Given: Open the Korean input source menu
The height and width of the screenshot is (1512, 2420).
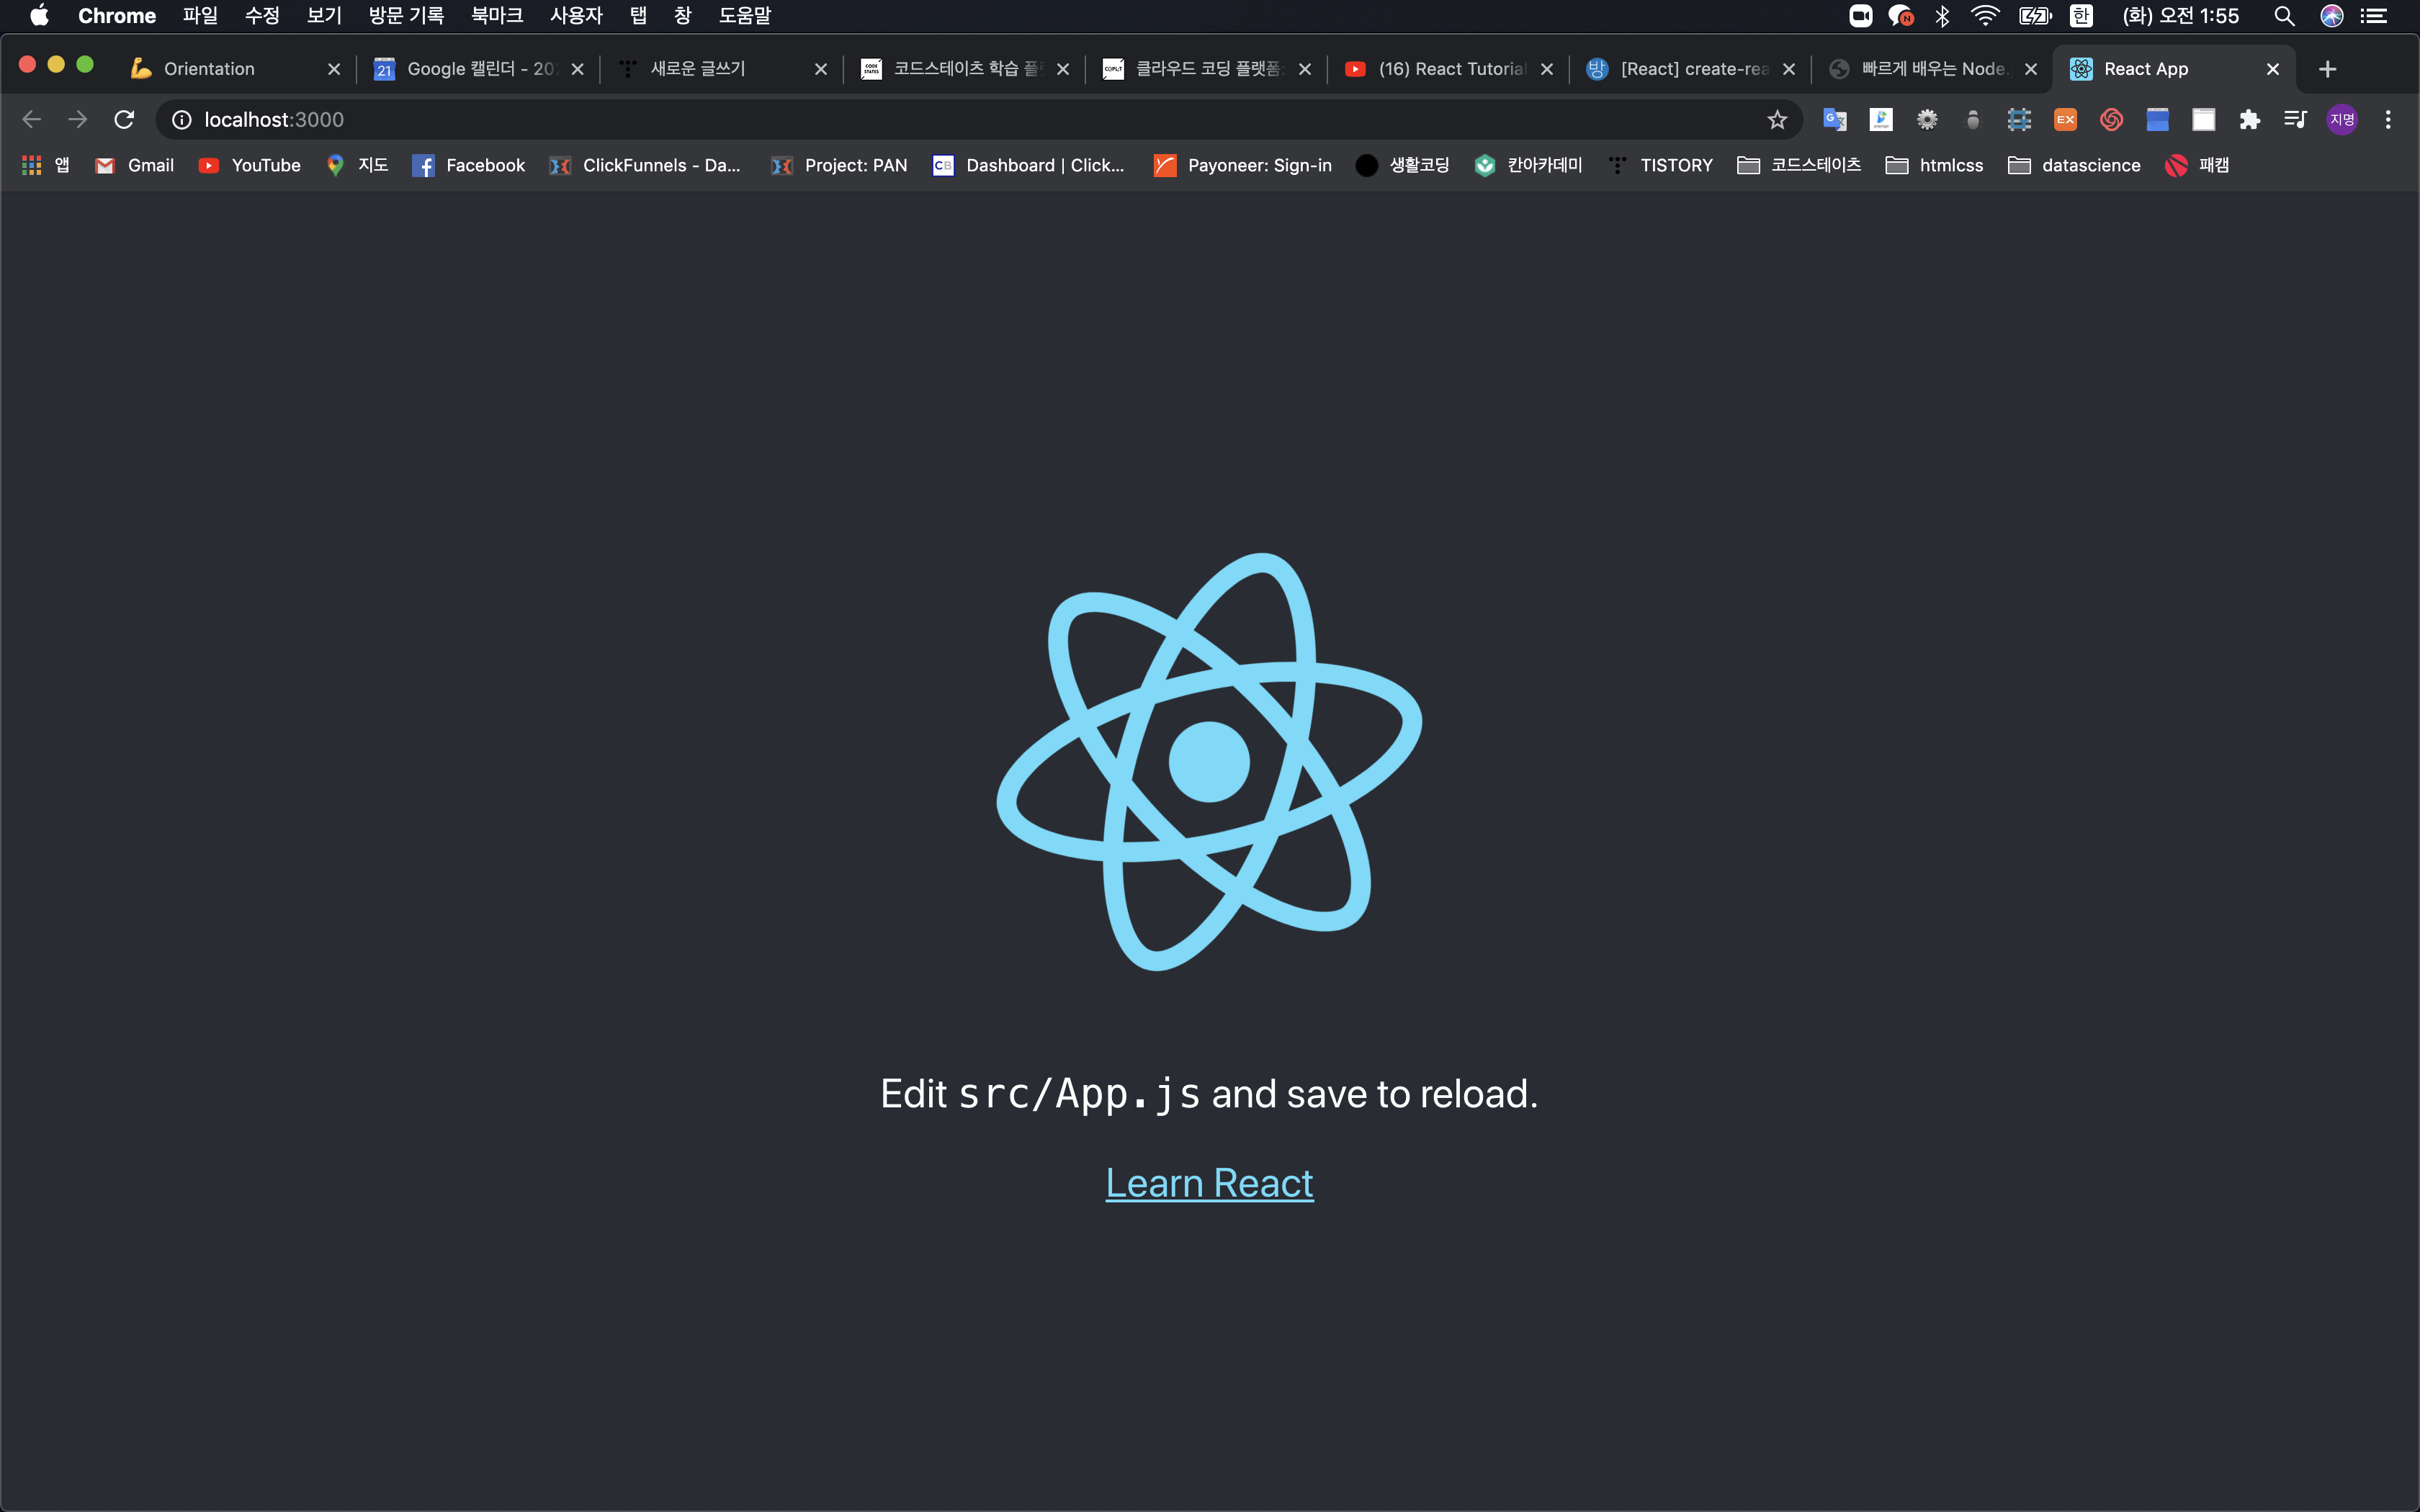Looking at the screenshot, I should (x=2082, y=15).
